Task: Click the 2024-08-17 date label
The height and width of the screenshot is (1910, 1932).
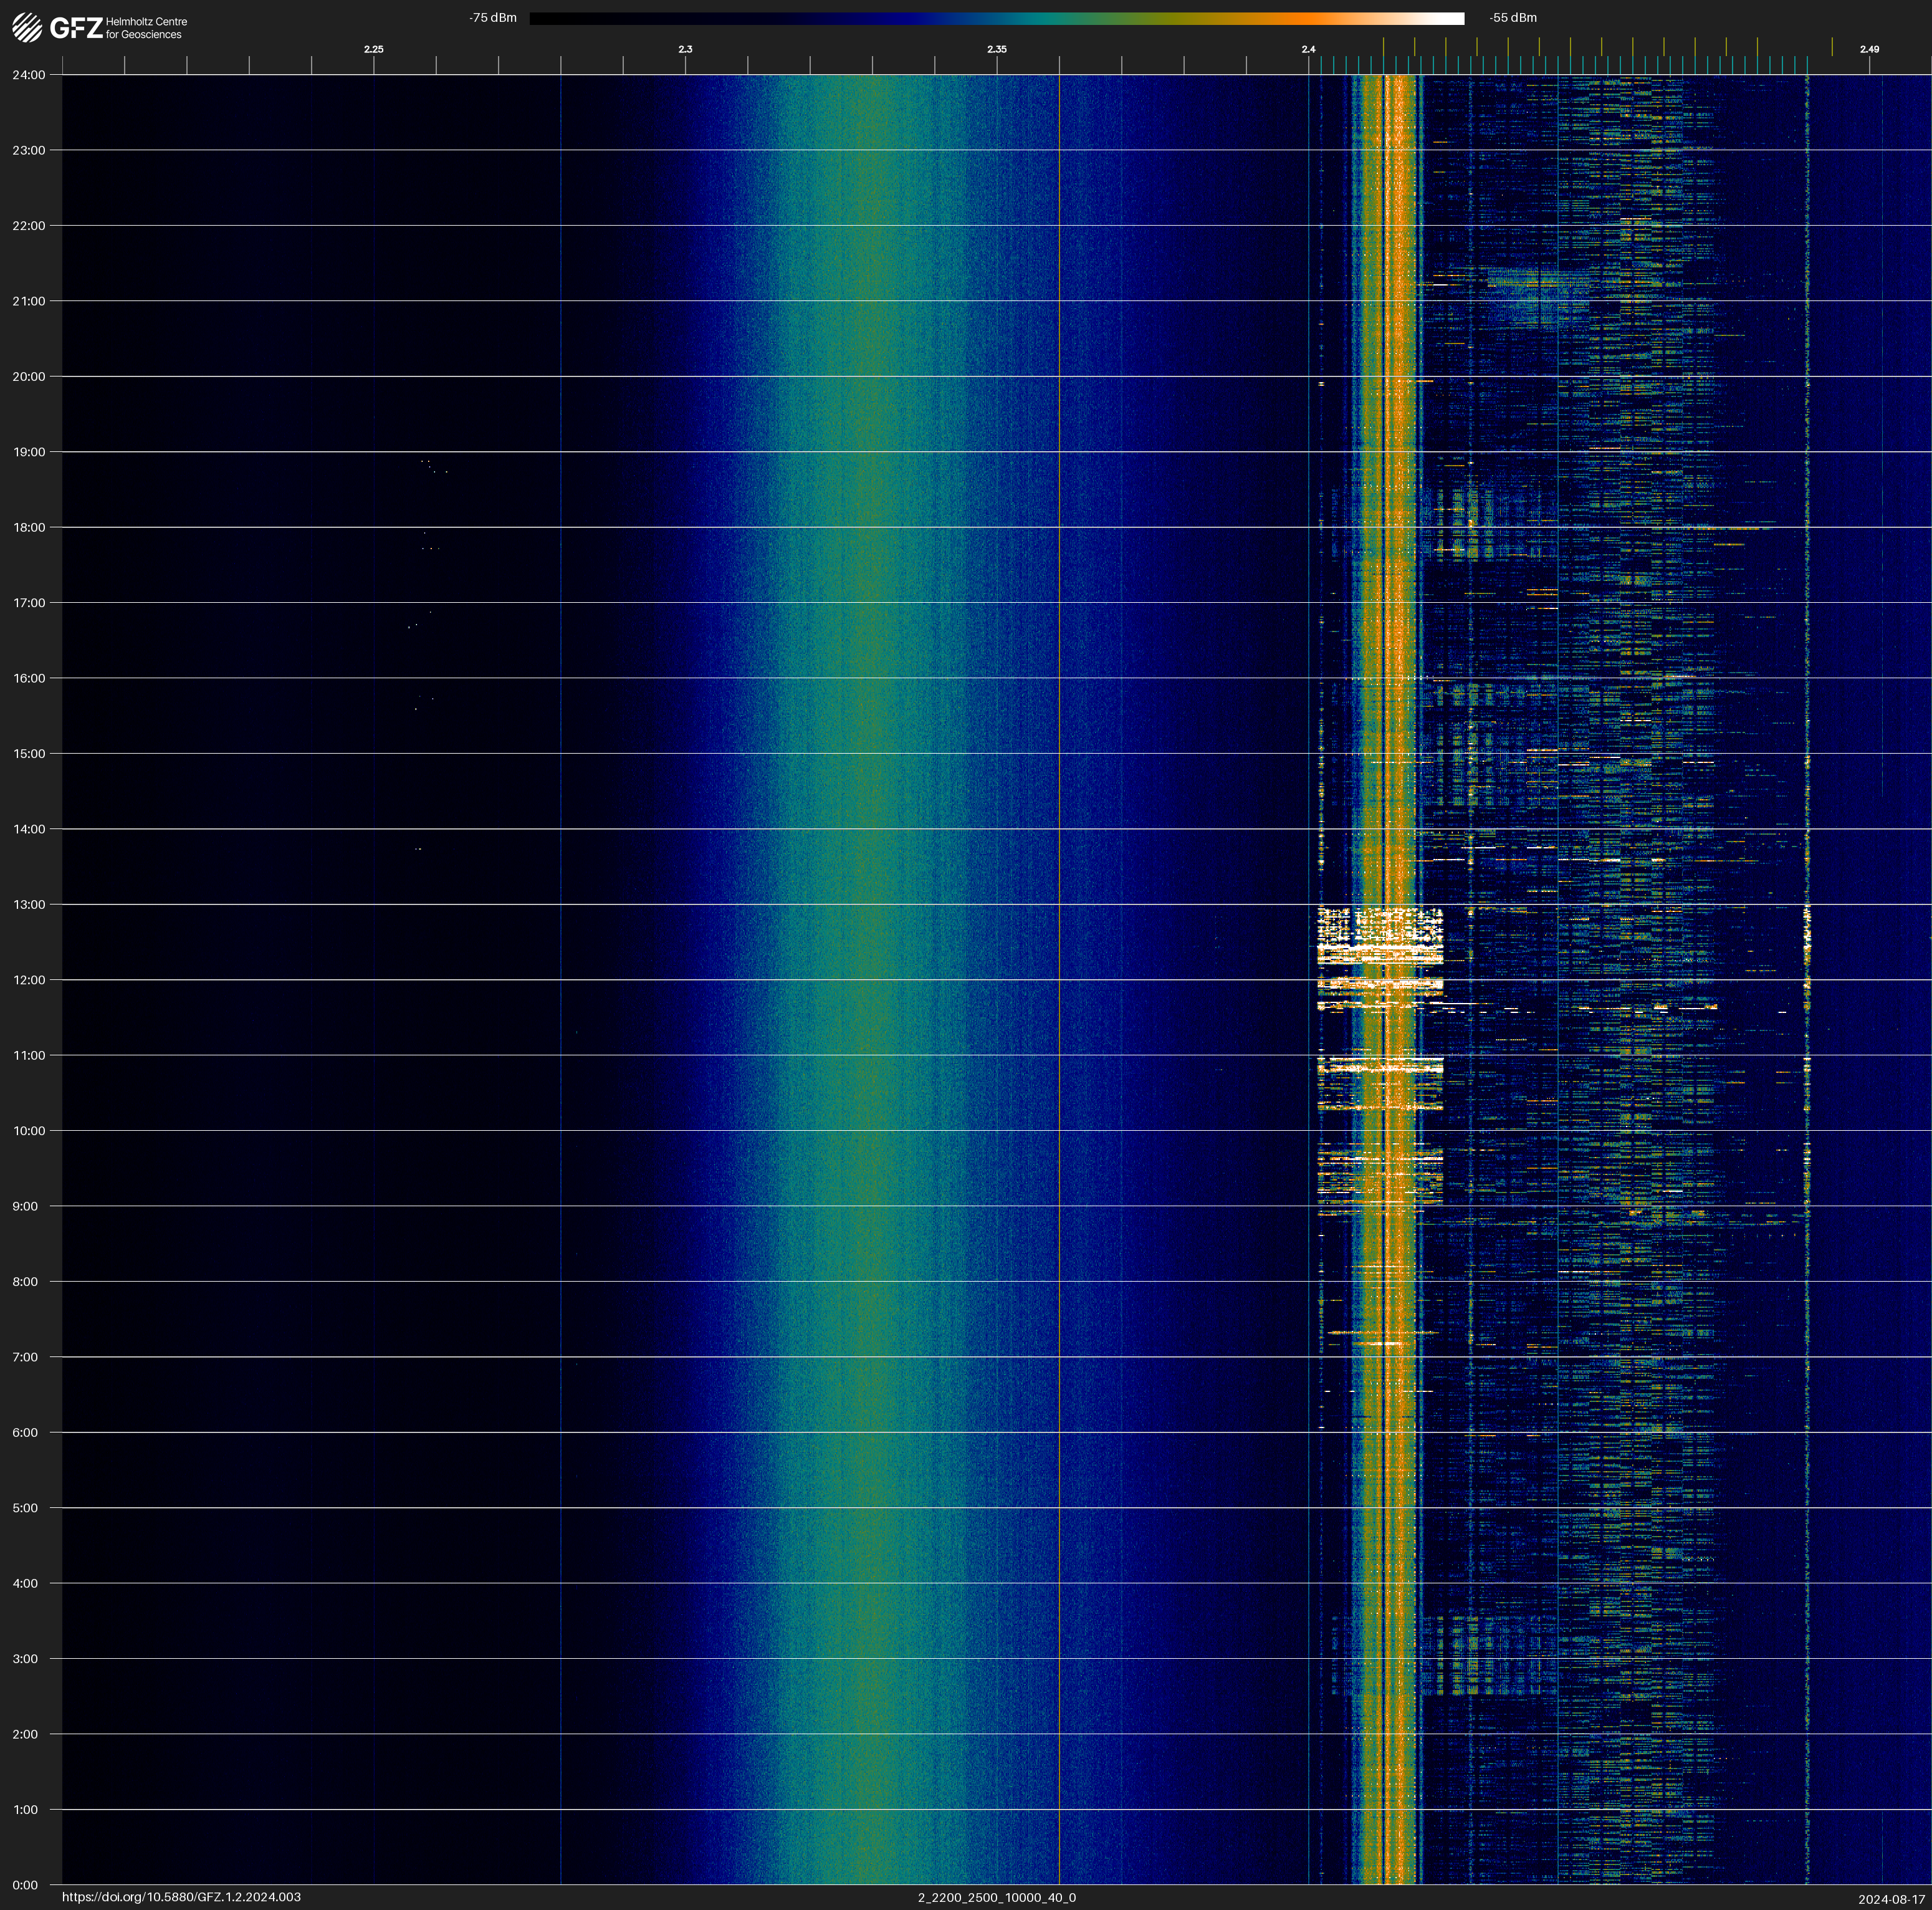Action: pos(1891,1899)
